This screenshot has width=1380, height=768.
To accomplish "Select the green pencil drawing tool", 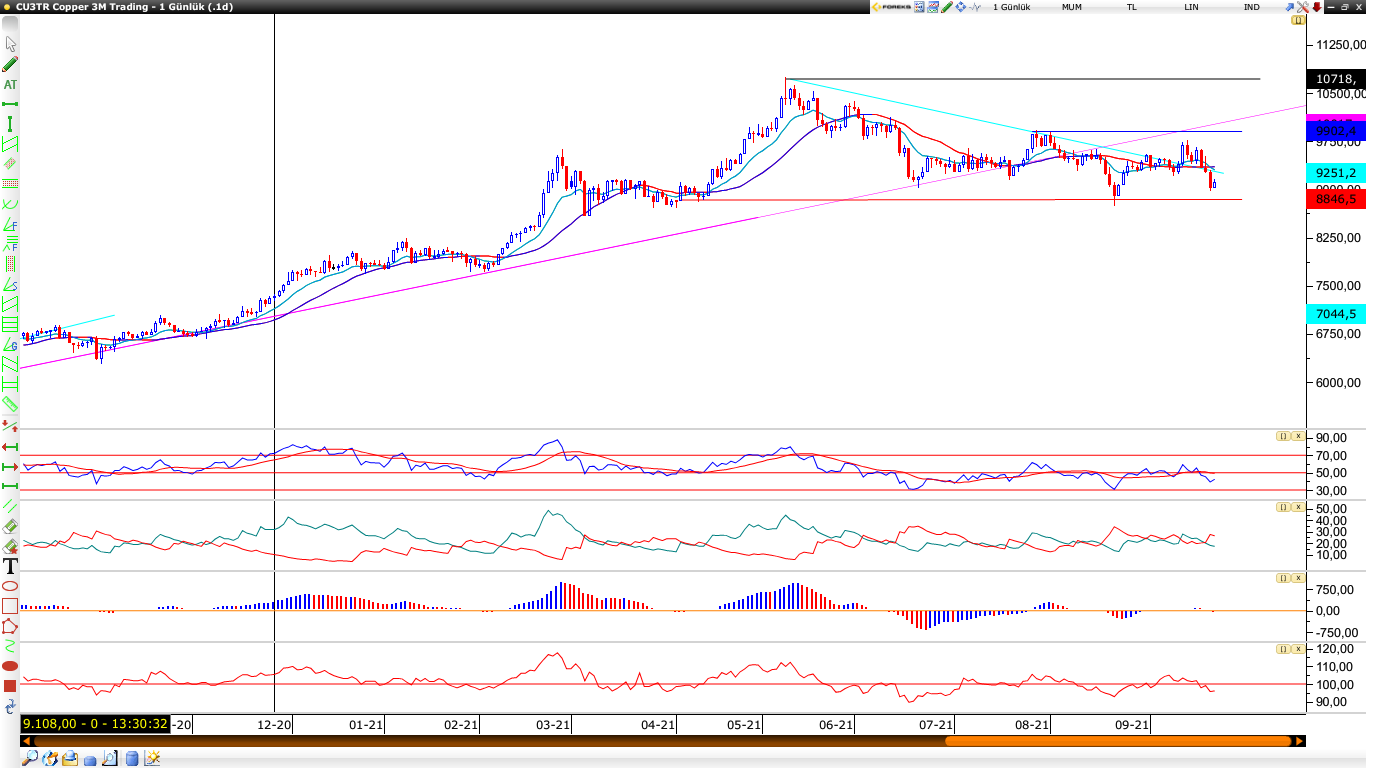I will (x=10, y=64).
